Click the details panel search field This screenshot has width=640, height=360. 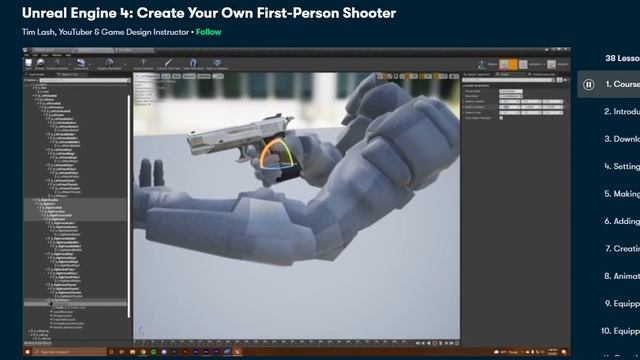509,80
